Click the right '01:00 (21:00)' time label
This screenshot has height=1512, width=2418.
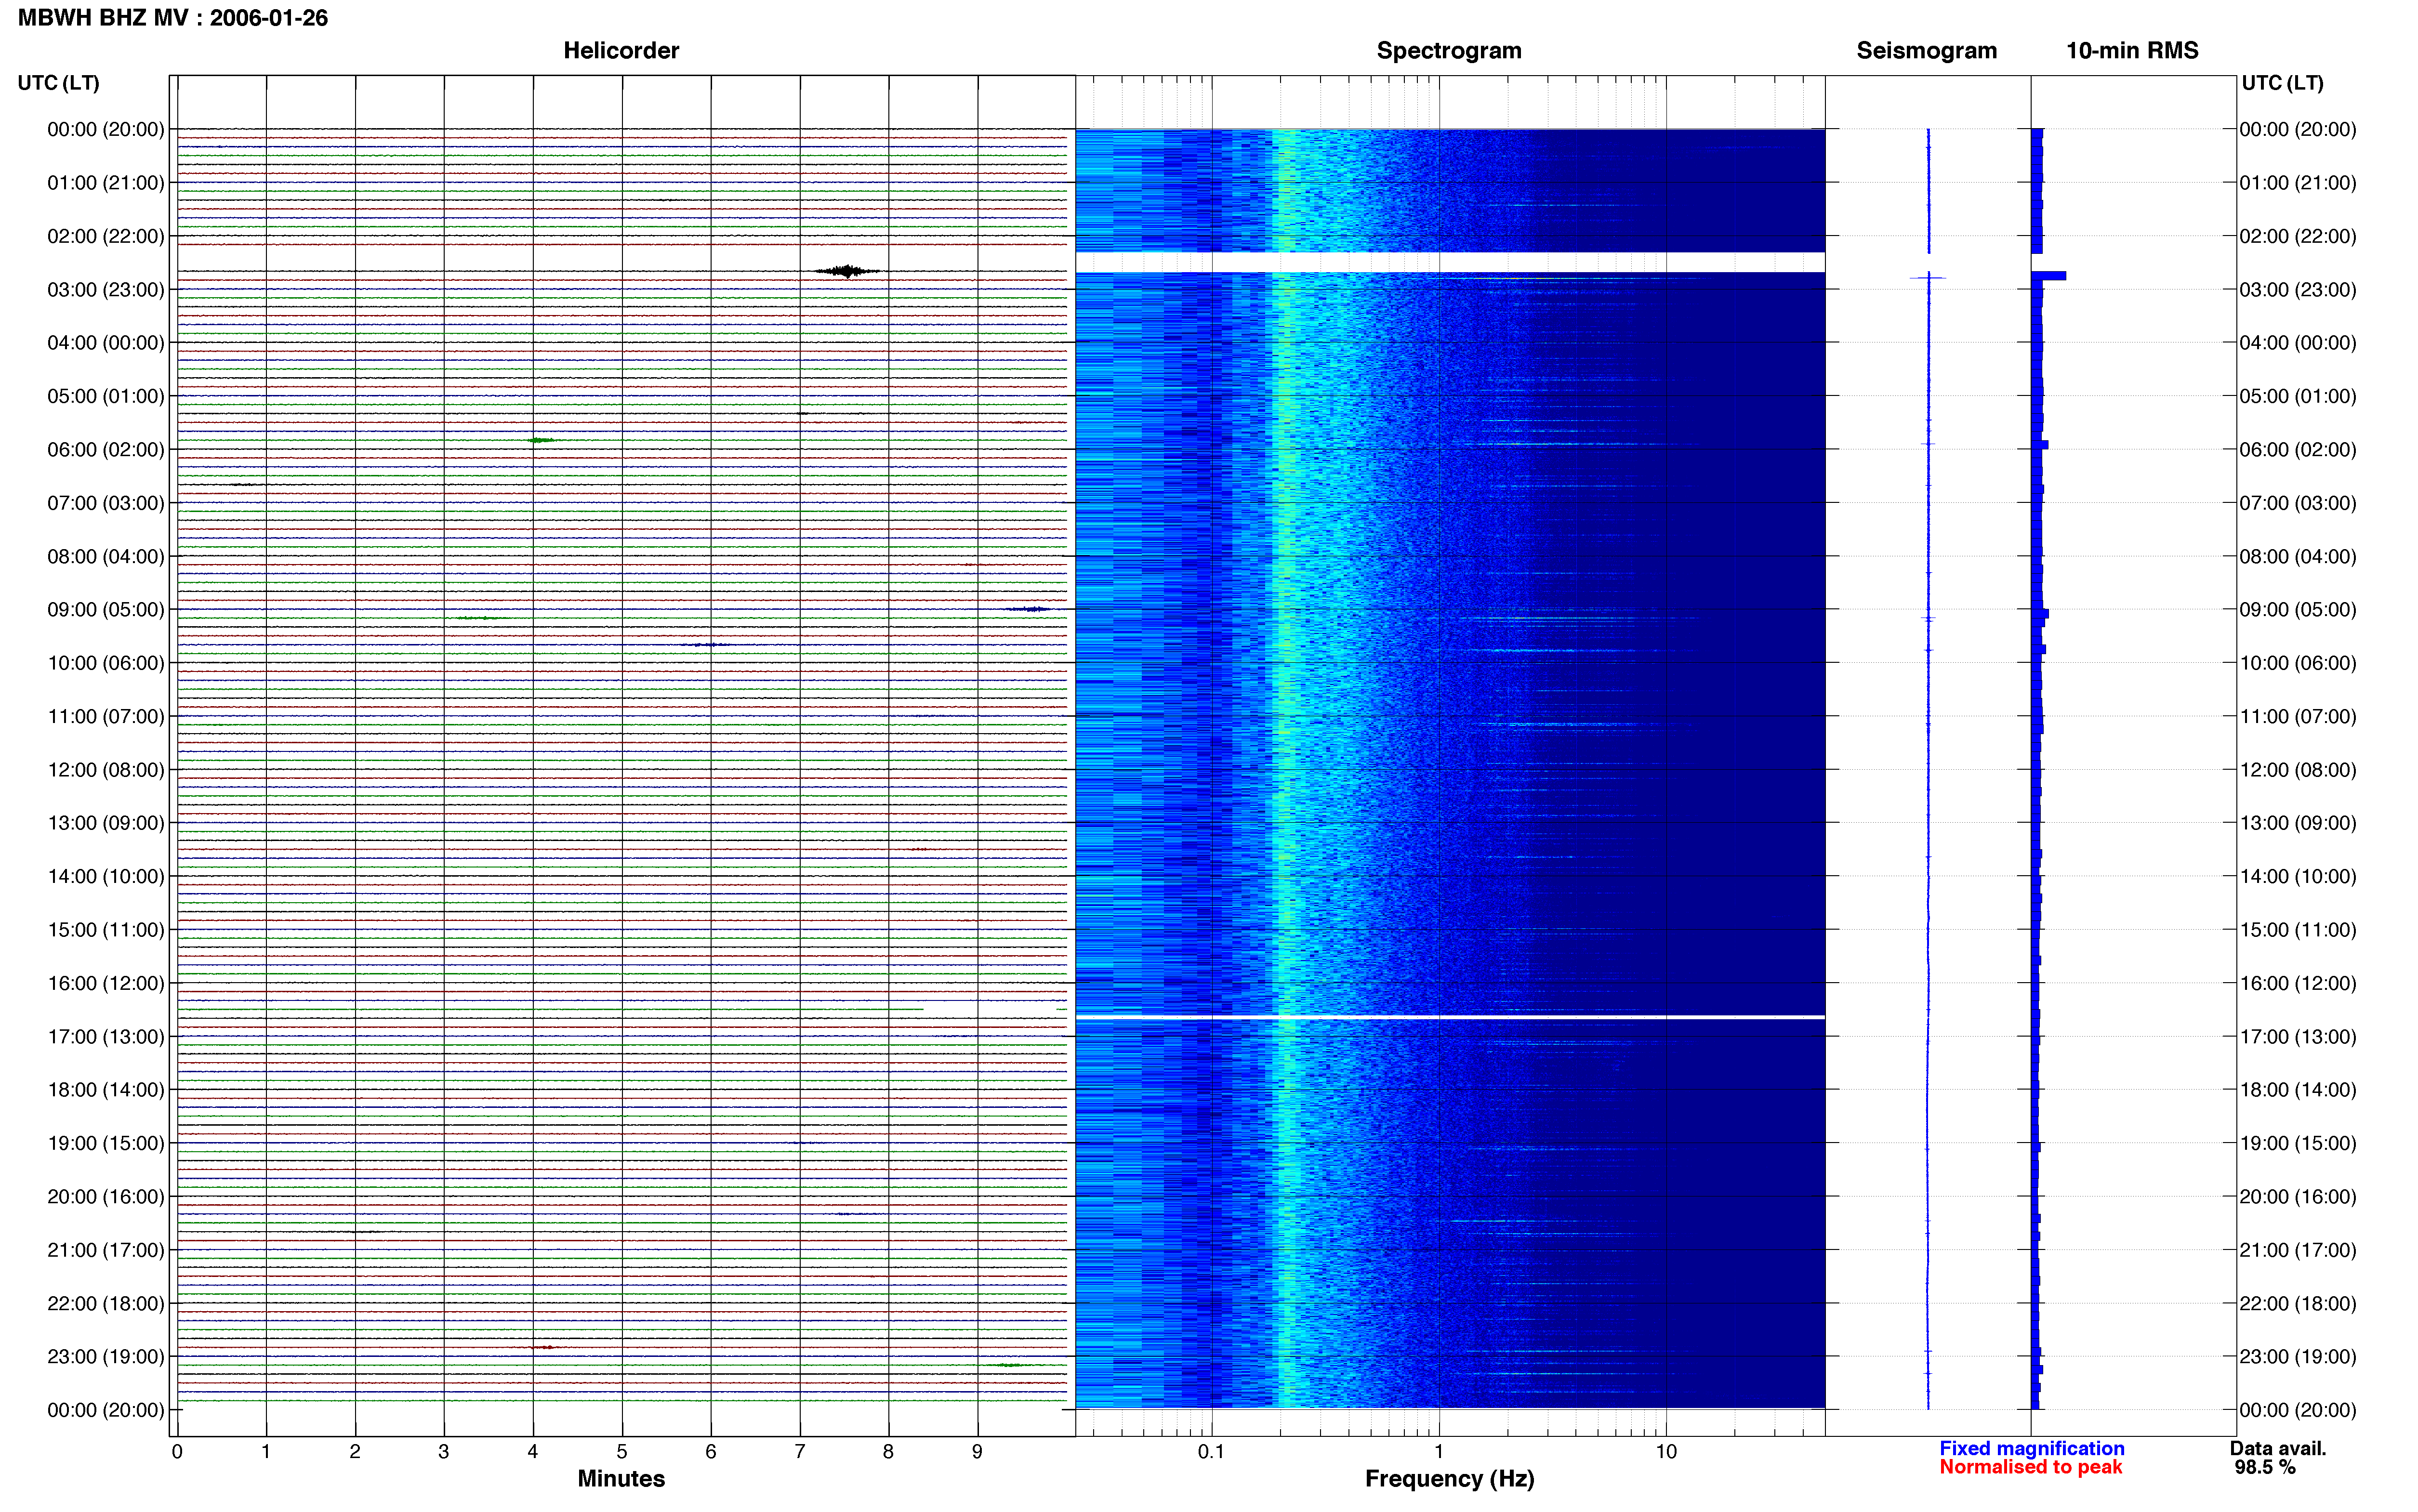(x=2298, y=182)
